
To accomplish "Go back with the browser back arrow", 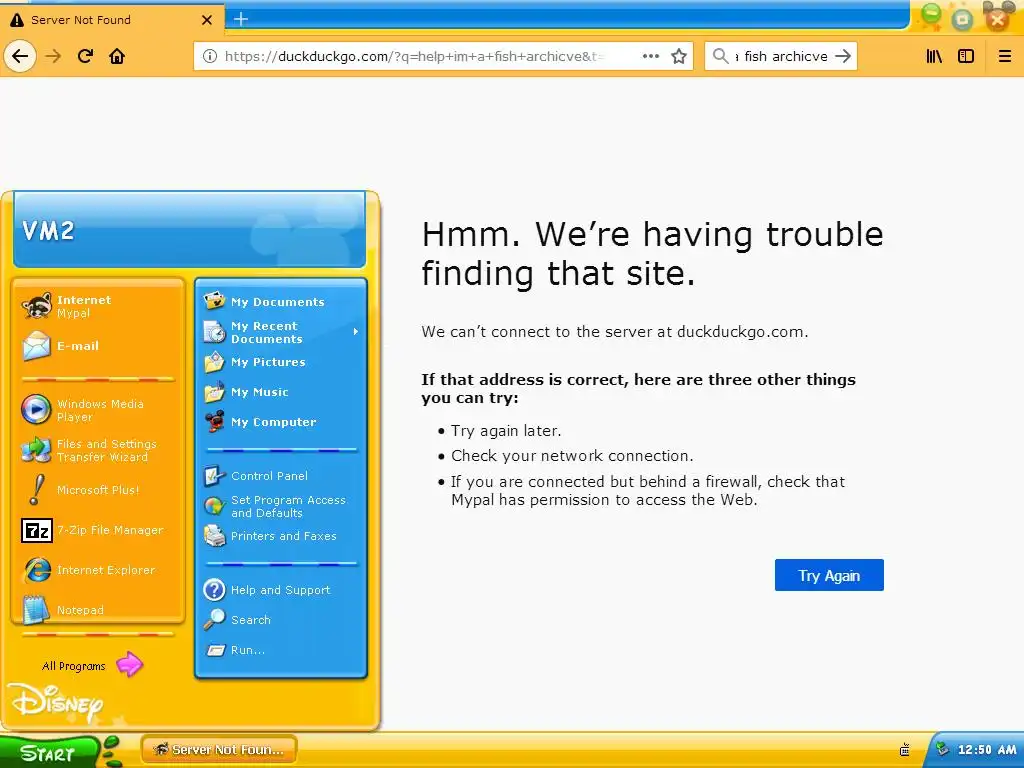I will [x=20, y=56].
